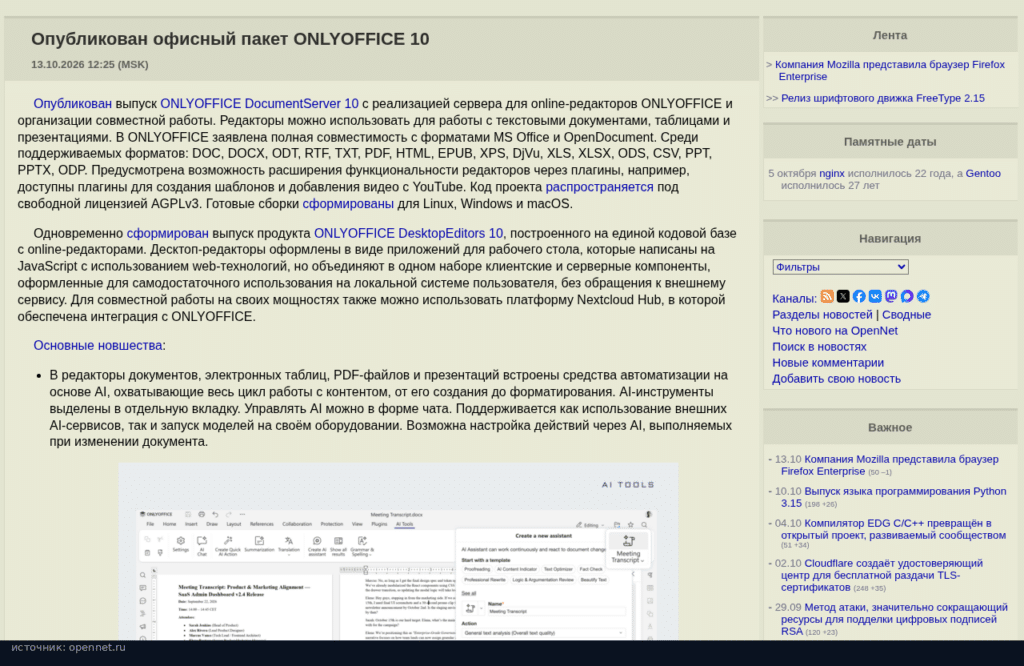Expand the Фильтры dropdown in Навигация
Viewport: 1024px width, 666px height.
click(840, 267)
